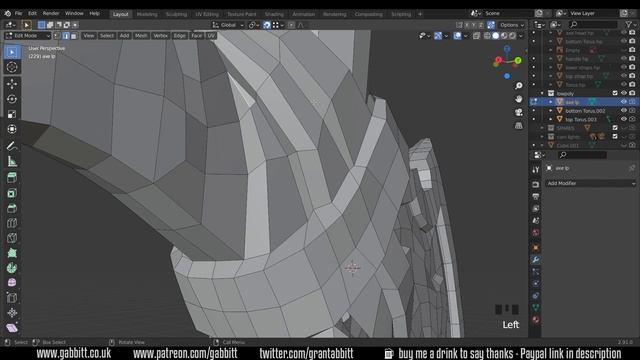Collapse the lowpoly collection
The image size is (640, 360).
tap(542, 93)
